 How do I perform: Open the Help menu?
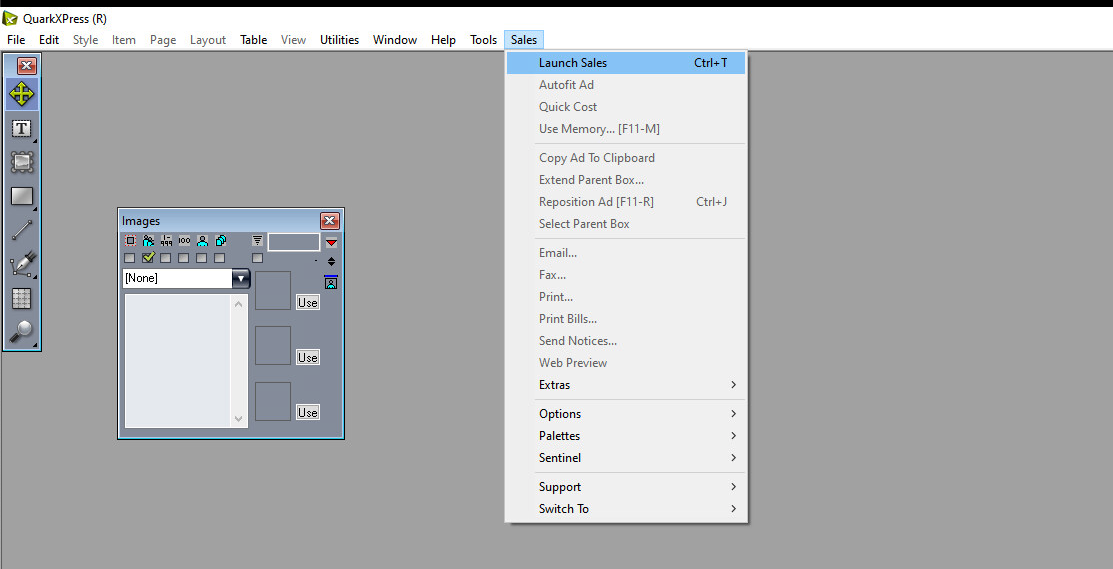click(x=443, y=40)
